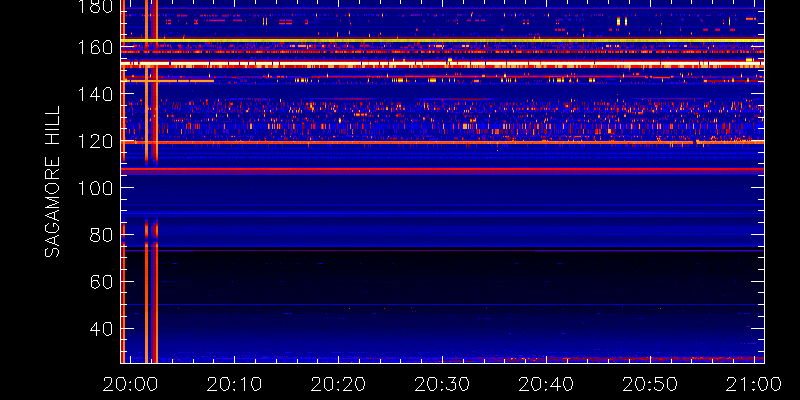Click the 80 frequency axis label
Viewport: 800px width, 400px height.
[x=101, y=235]
